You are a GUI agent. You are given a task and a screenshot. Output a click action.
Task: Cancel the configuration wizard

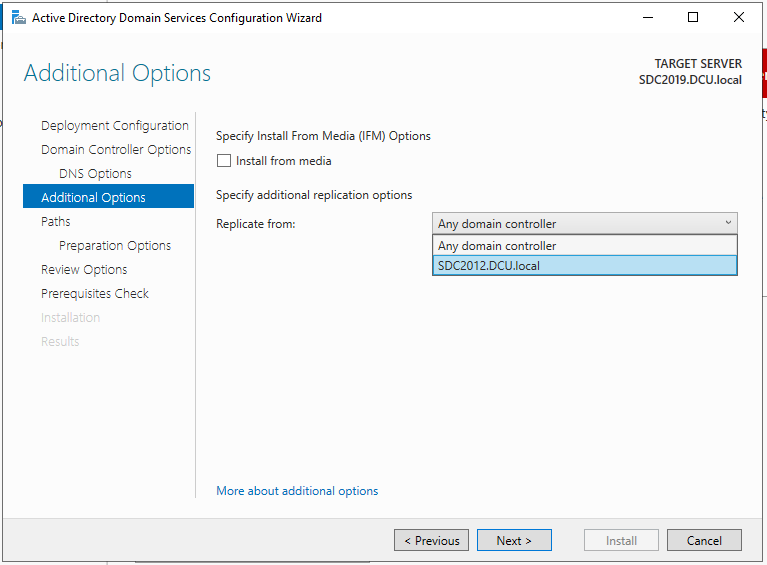704,541
